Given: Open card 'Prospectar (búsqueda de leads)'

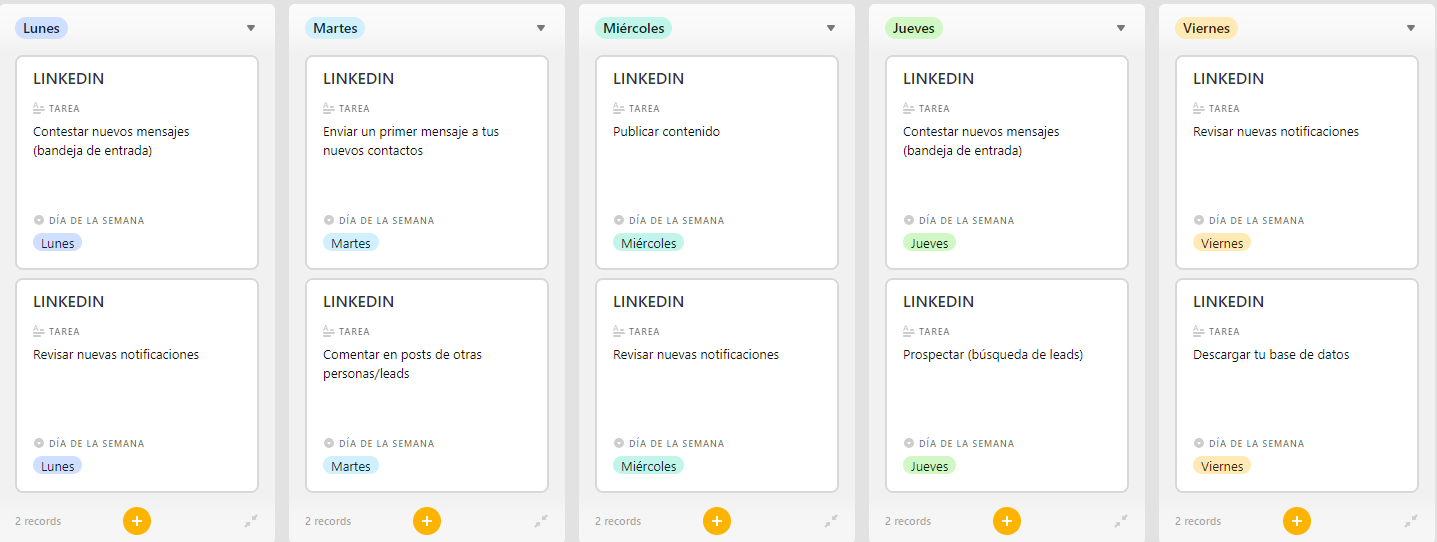Looking at the screenshot, I should 1007,386.
